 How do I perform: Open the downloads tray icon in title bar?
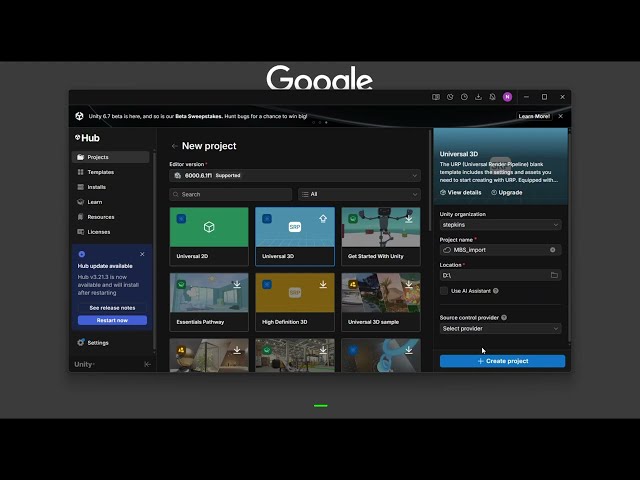click(478, 97)
